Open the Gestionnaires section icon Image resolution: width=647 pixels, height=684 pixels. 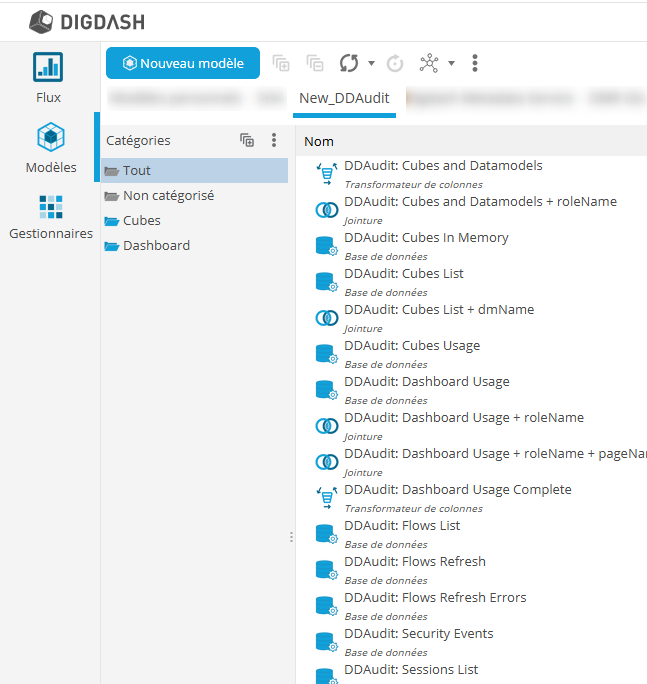pyautogui.click(x=51, y=207)
